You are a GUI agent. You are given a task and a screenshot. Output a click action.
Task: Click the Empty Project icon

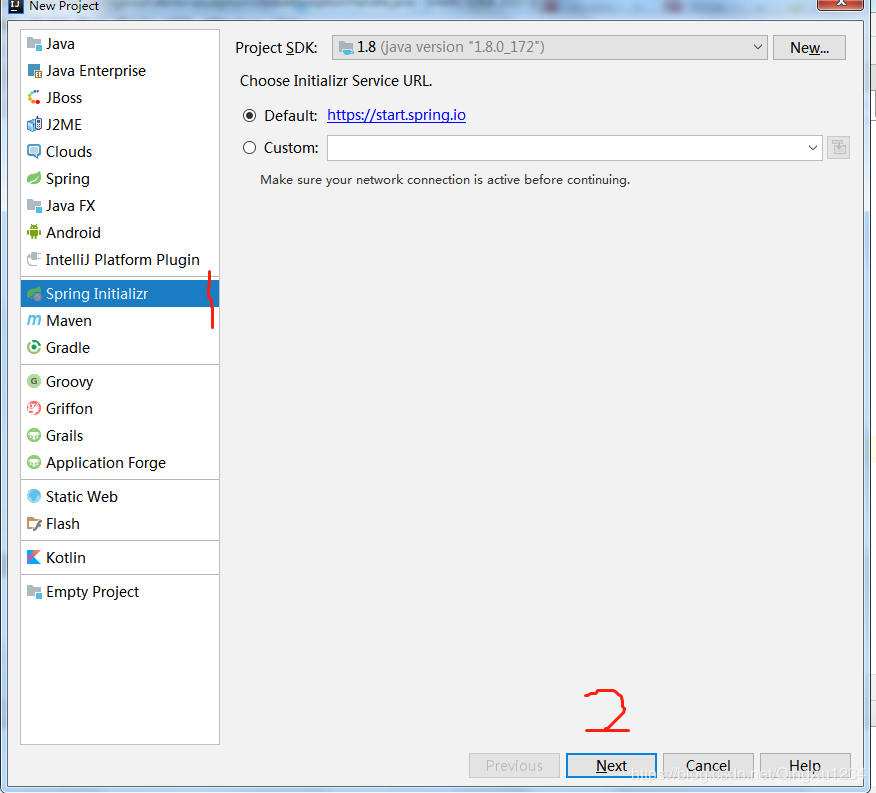click(x=34, y=591)
